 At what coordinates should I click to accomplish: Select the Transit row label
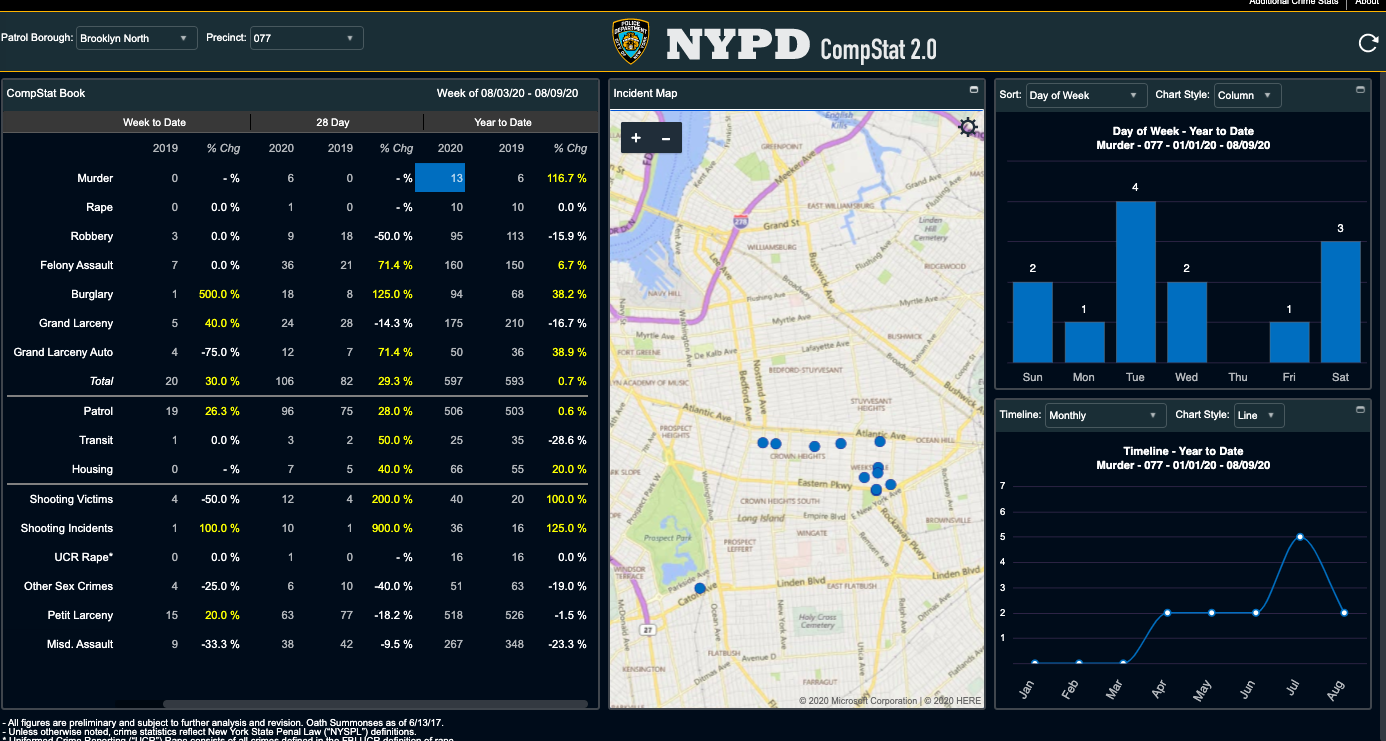[x=96, y=440]
